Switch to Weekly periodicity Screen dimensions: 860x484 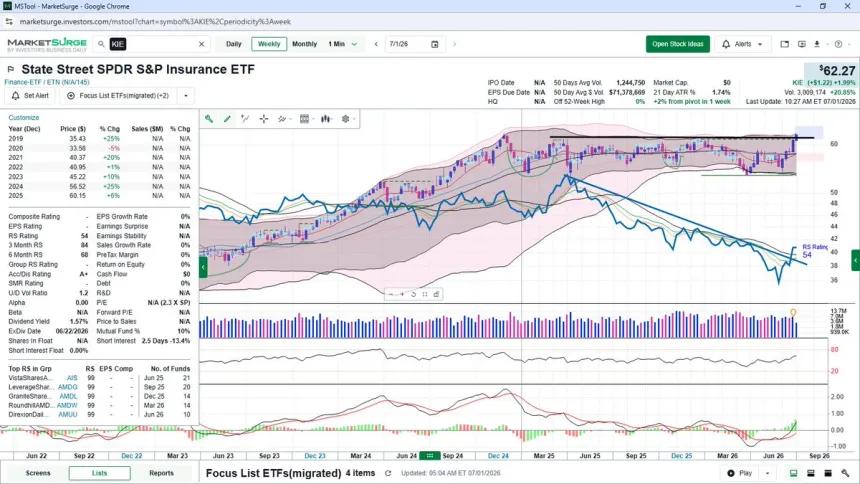click(269, 44)
